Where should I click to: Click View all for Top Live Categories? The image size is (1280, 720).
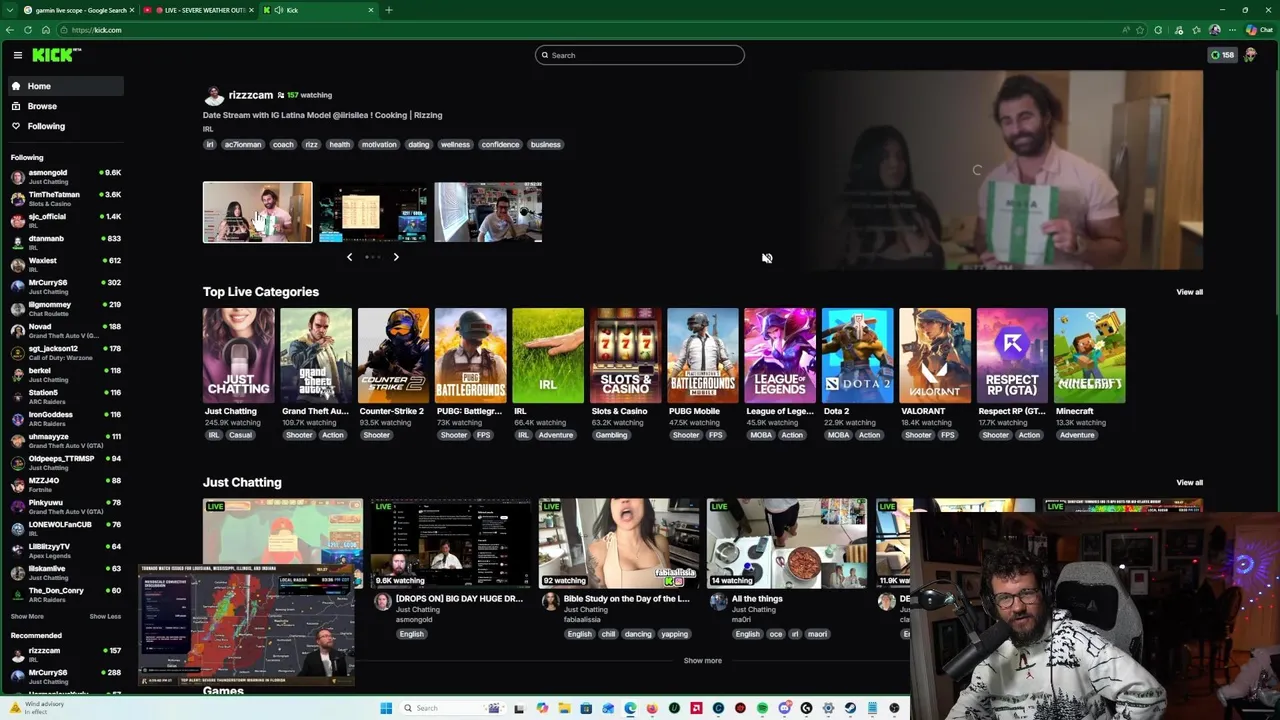1189,292
